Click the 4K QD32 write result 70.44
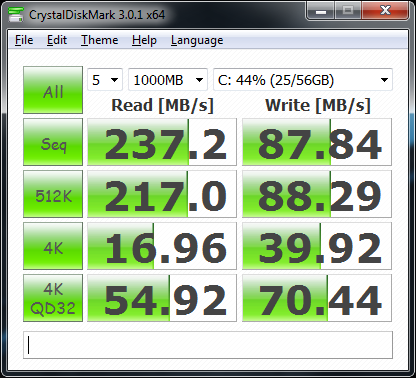Image resolution: width=416 pixels, height=378 pixels. [x=317, y=298]
